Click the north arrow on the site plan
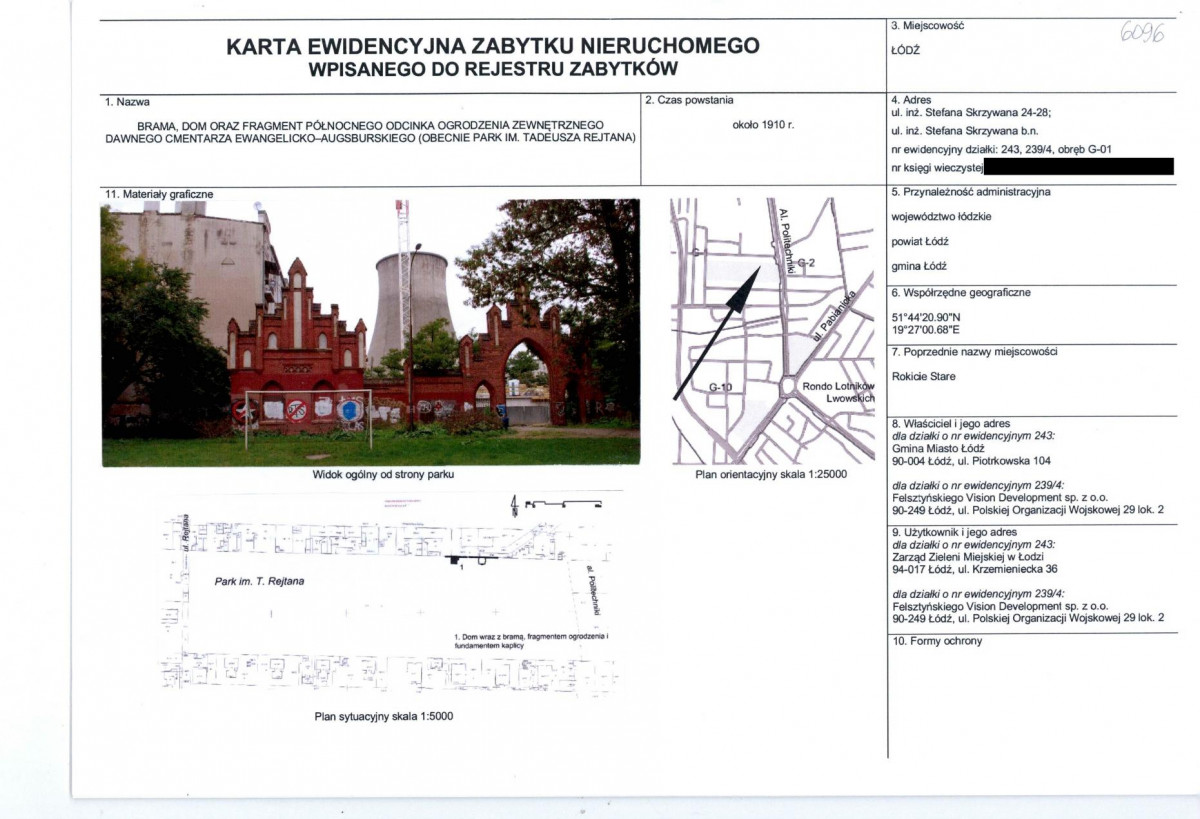The width and height of the screenshot is (1200, 819). [x=515, y=505]
